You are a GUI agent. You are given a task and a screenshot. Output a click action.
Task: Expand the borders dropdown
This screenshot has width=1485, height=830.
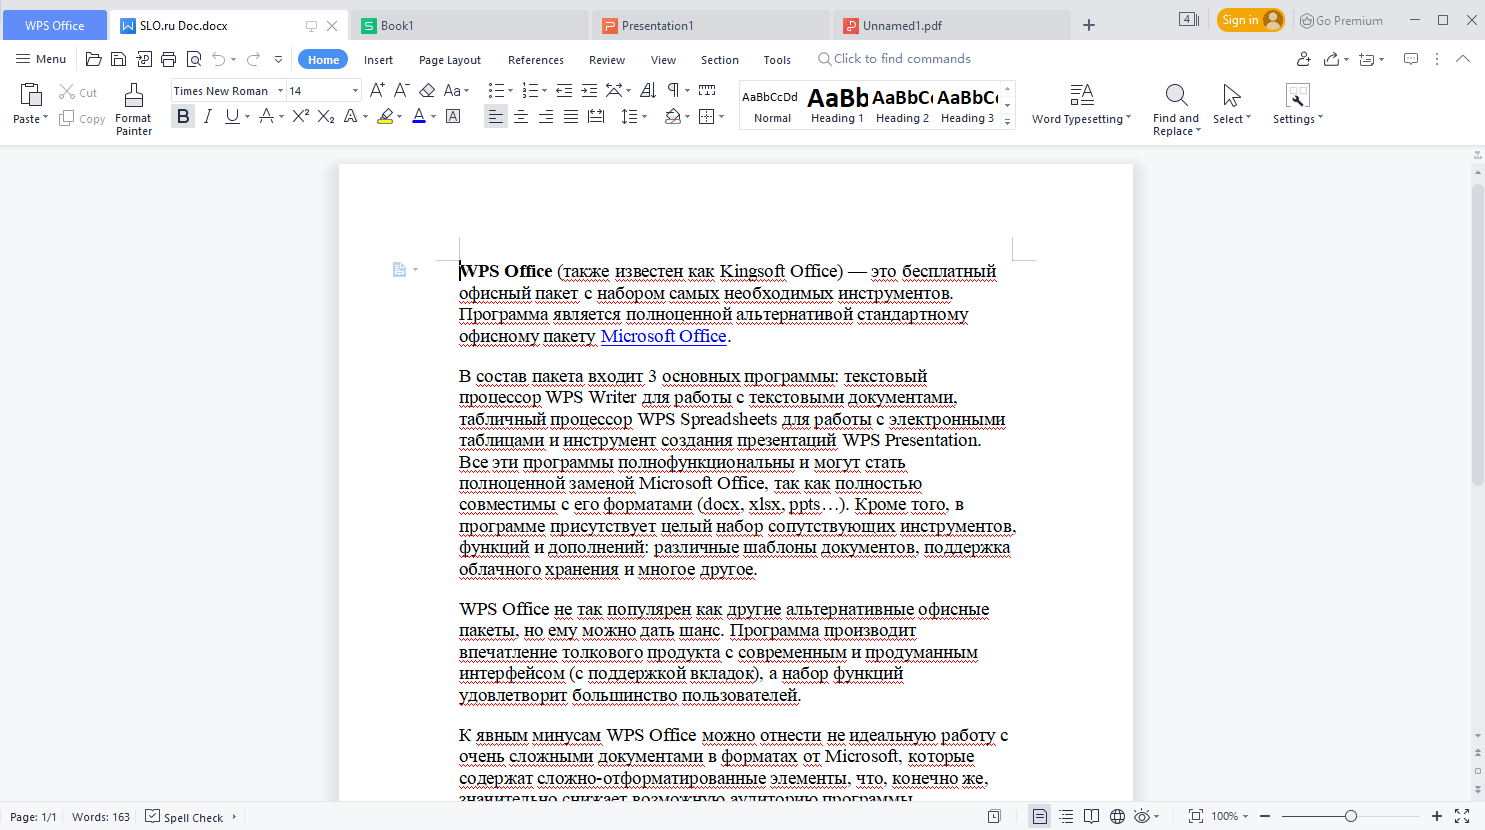(721, 117)
